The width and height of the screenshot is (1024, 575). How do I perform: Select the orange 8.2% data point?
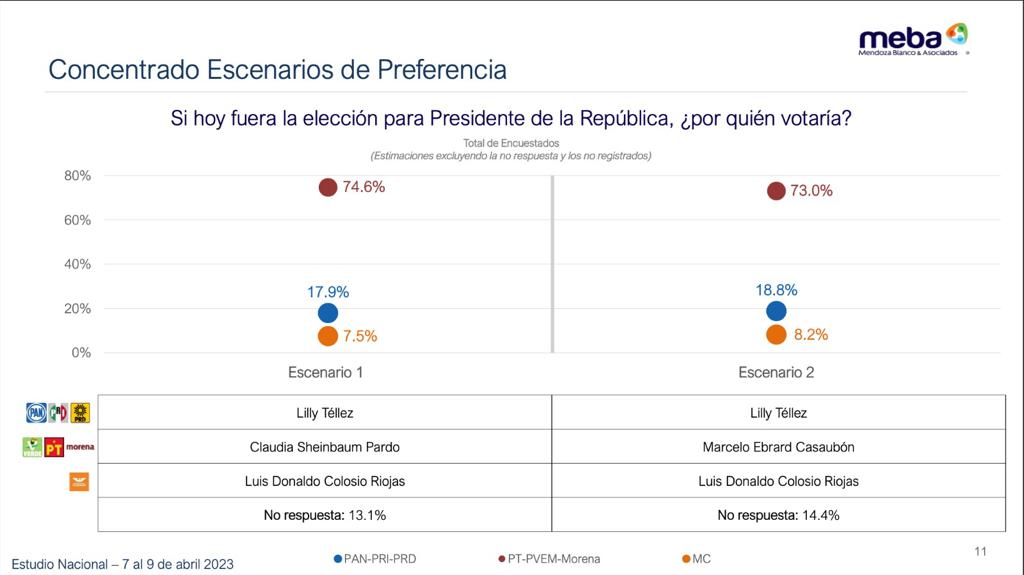[x=776, y=335]
